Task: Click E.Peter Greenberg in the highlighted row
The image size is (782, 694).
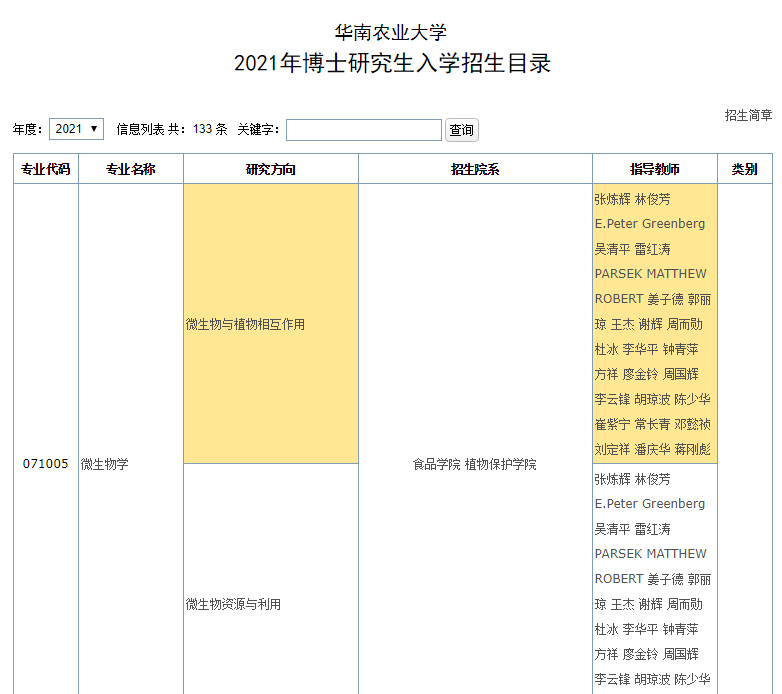Action: [650, 223]
